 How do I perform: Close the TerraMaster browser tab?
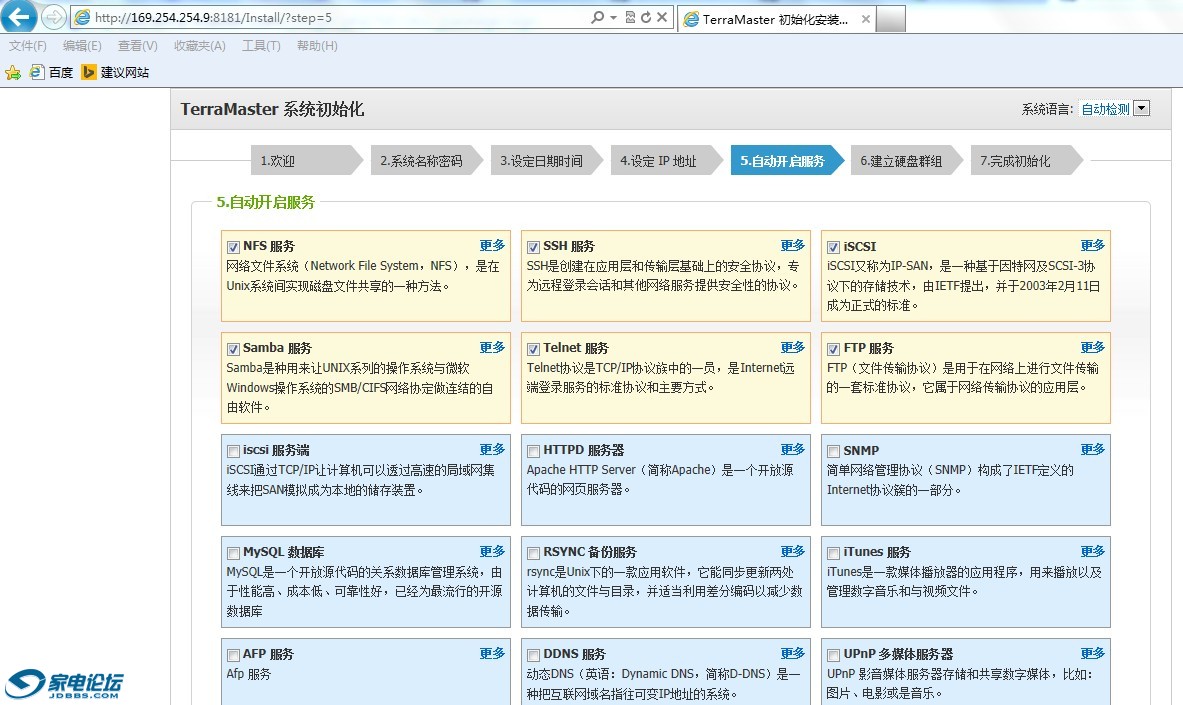865,20
